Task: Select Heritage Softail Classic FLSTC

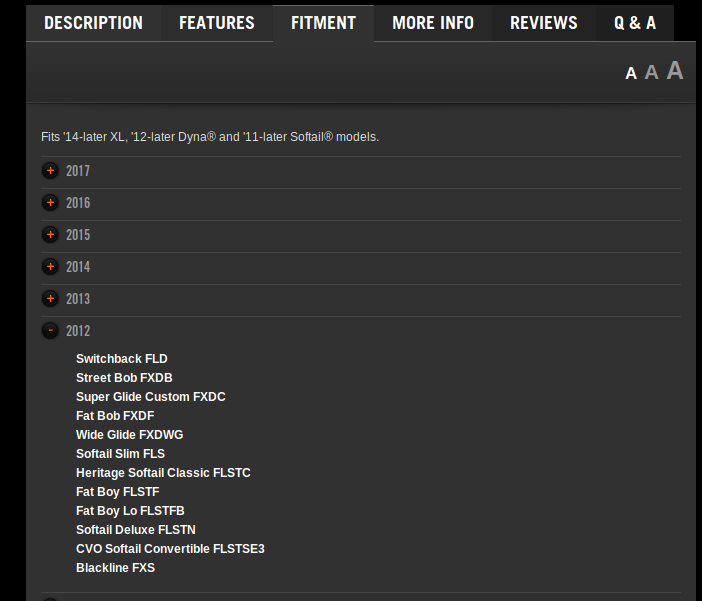Action: click(163, 473)
